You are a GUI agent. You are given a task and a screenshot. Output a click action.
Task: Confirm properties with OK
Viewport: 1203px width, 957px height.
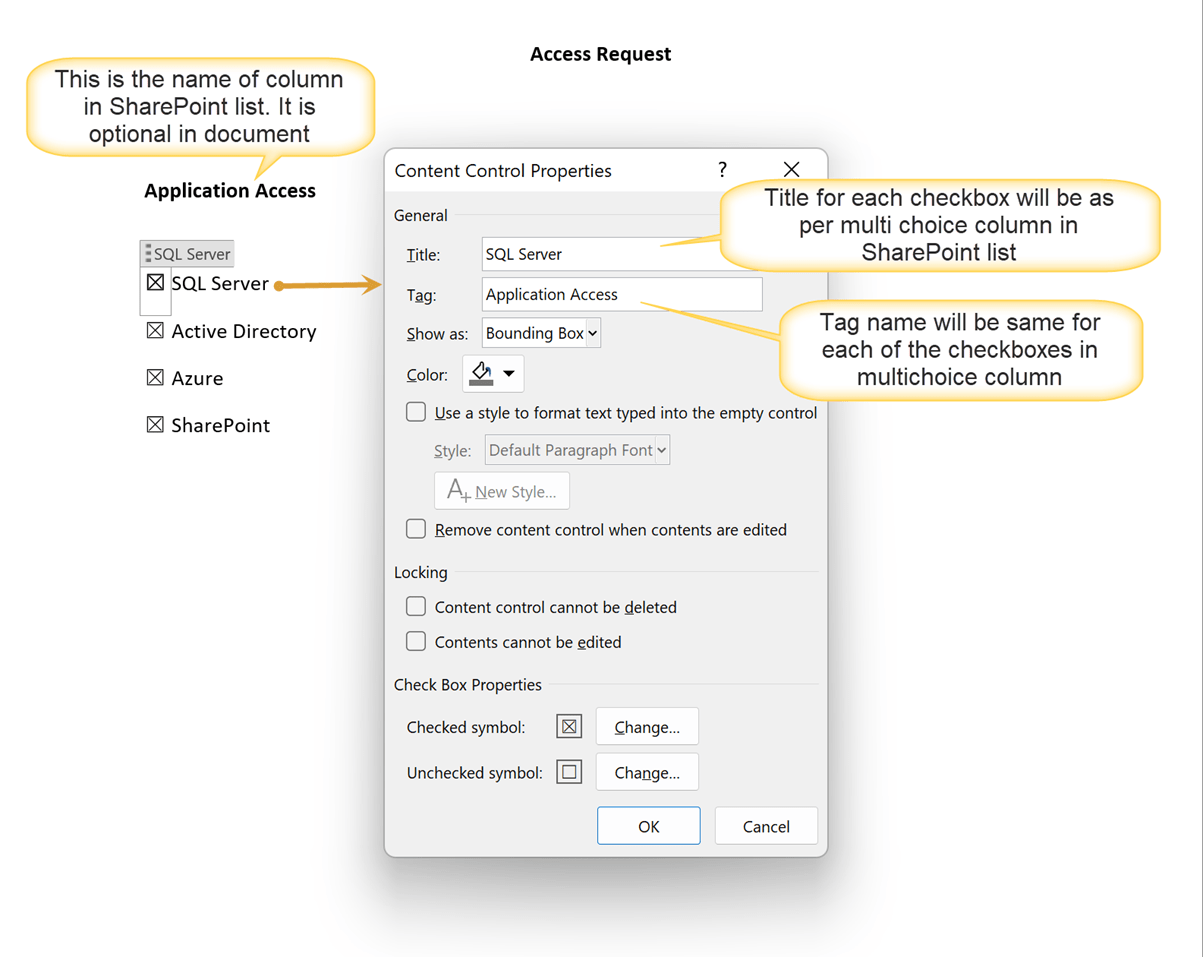click(x=648, y=825)
